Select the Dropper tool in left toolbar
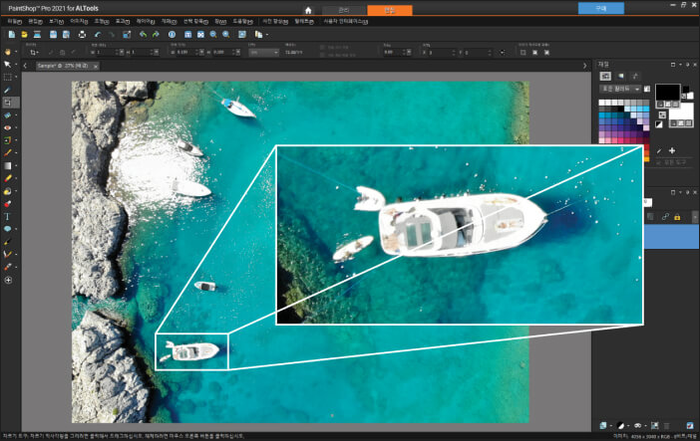The height and width of the screenshot is (441, 700). (x=8, y=90)
